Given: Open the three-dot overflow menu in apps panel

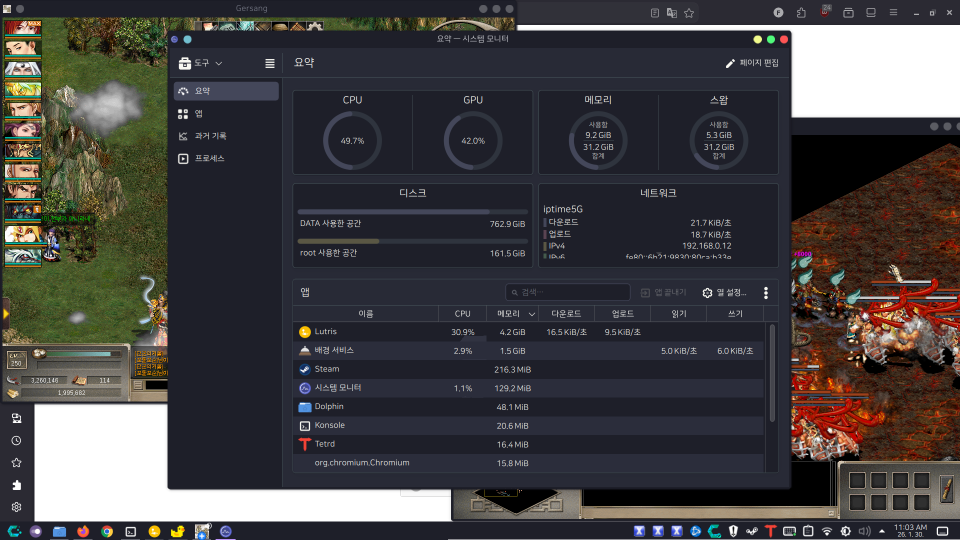Looking at the screenshot, I should [x=766, y=293].
